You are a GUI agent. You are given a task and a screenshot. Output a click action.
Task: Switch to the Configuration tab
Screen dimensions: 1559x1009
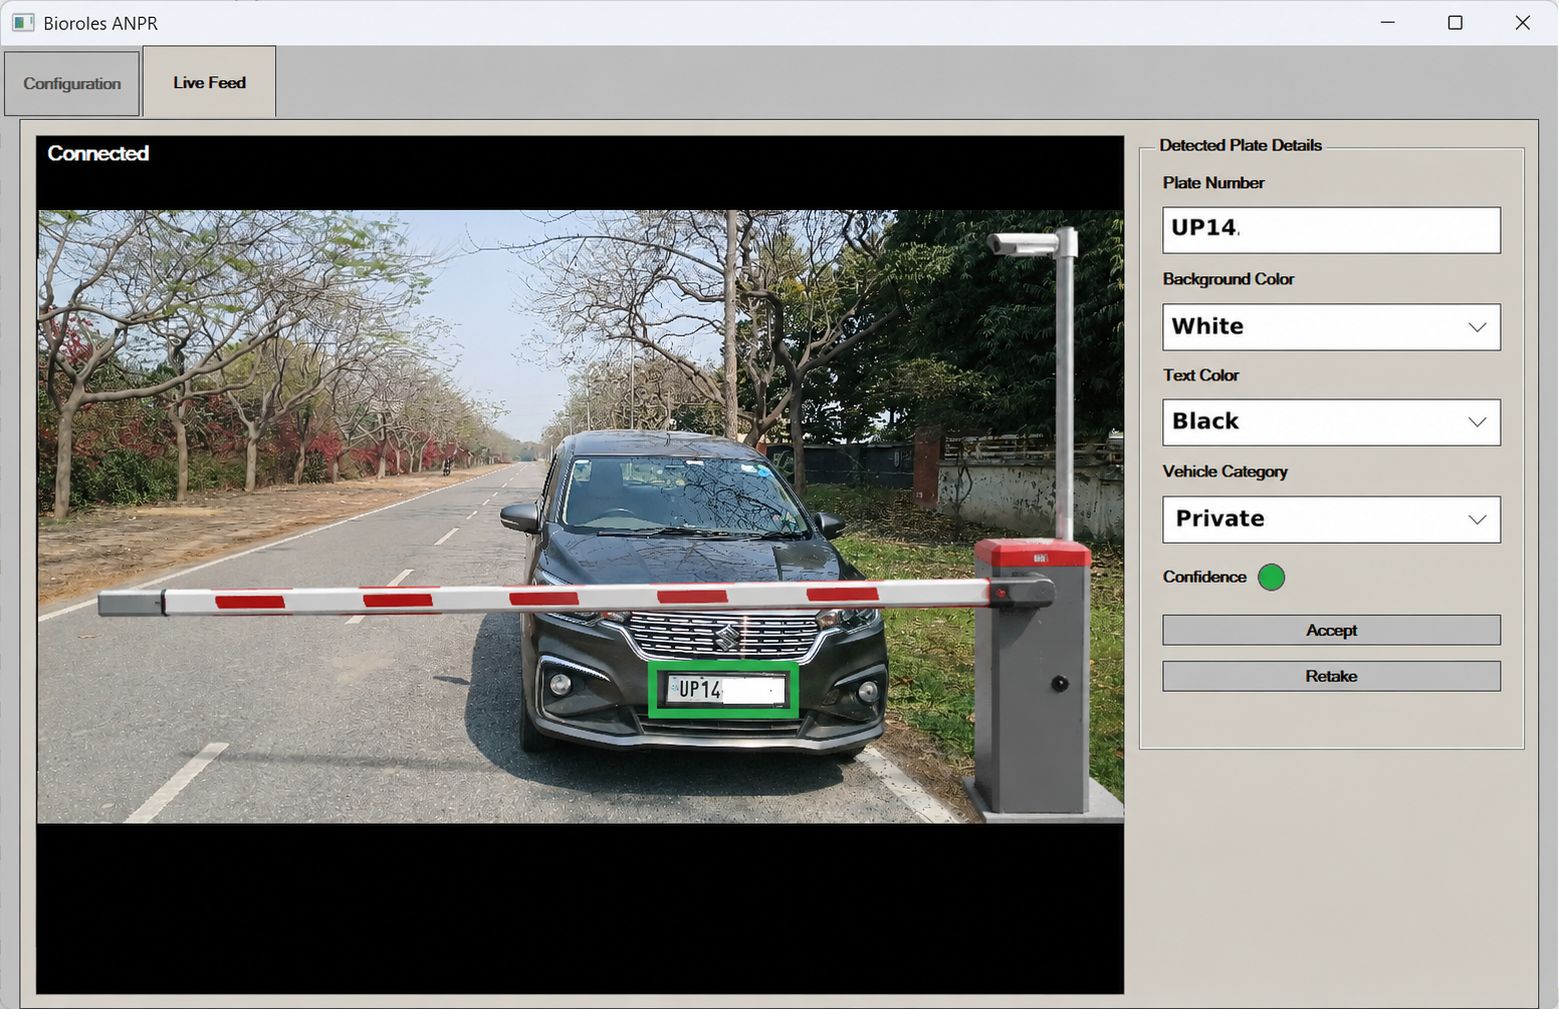point(72,84)
